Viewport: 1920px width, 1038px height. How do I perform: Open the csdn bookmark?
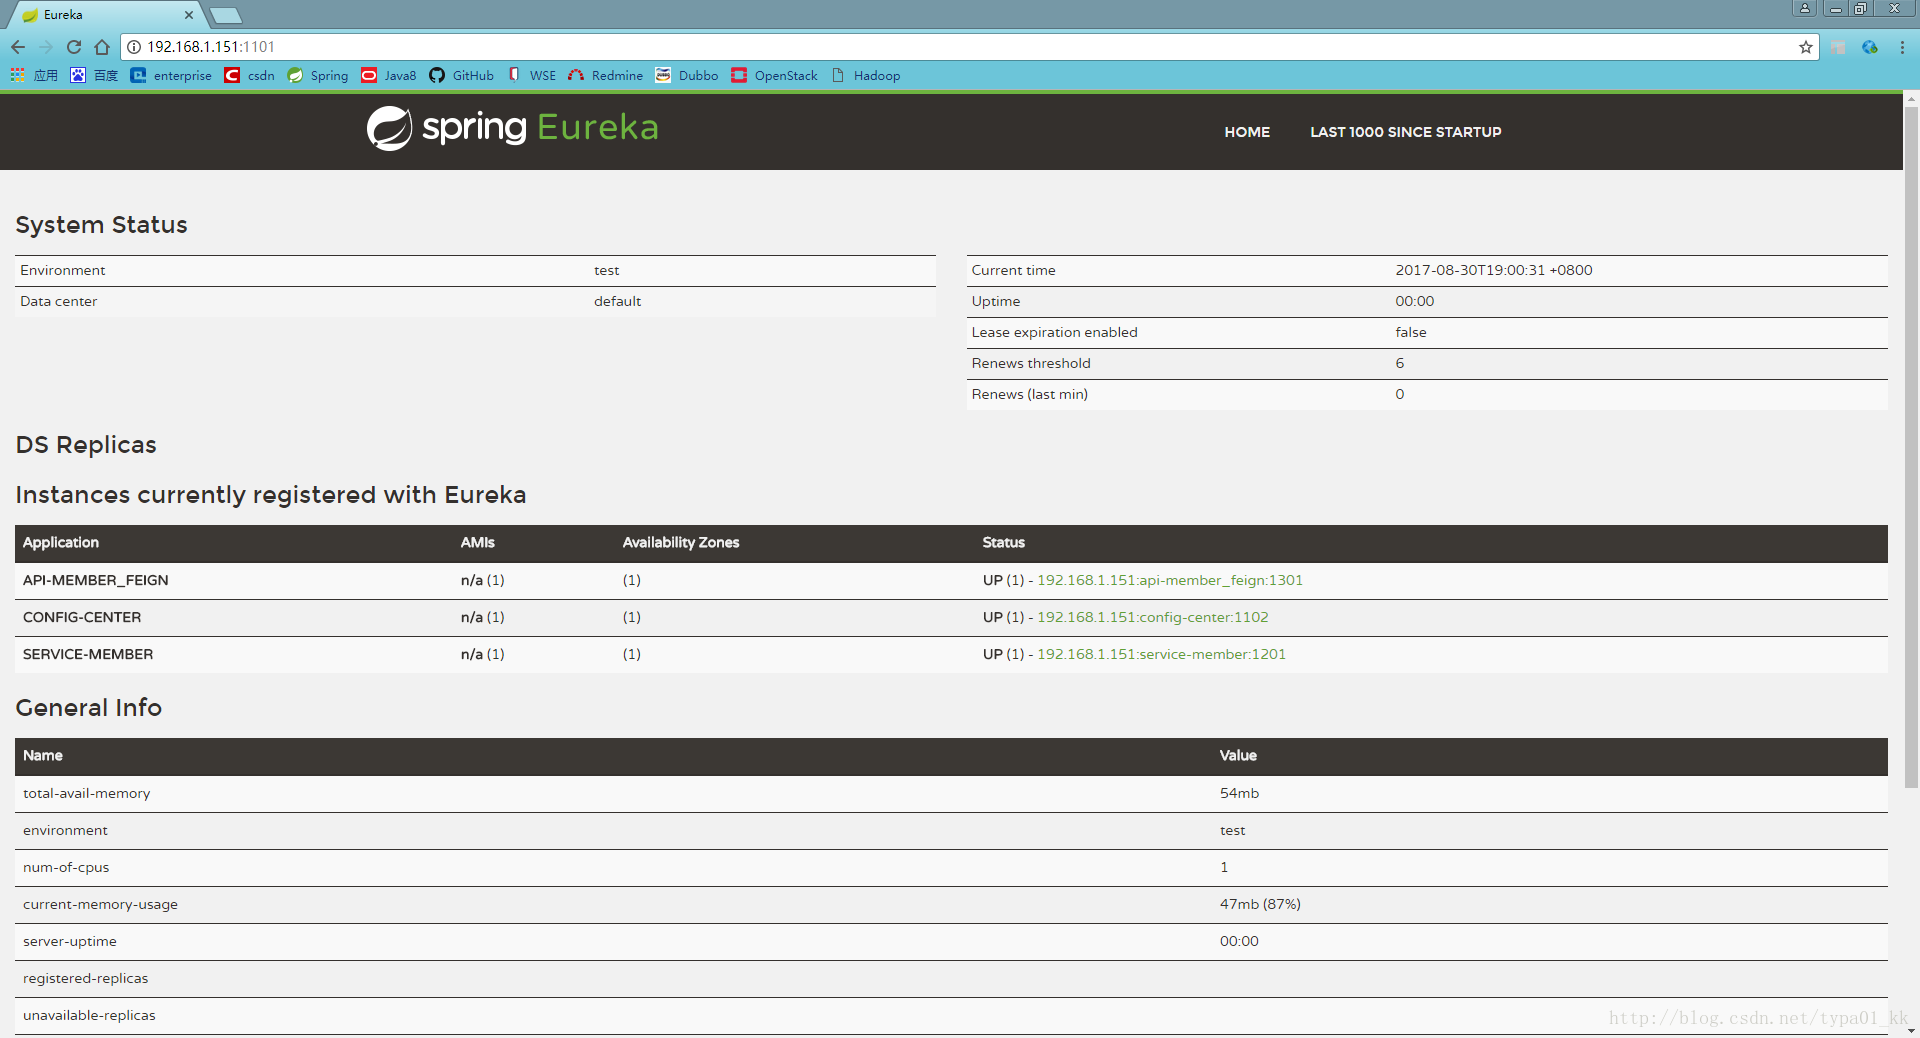coord(250,75)
